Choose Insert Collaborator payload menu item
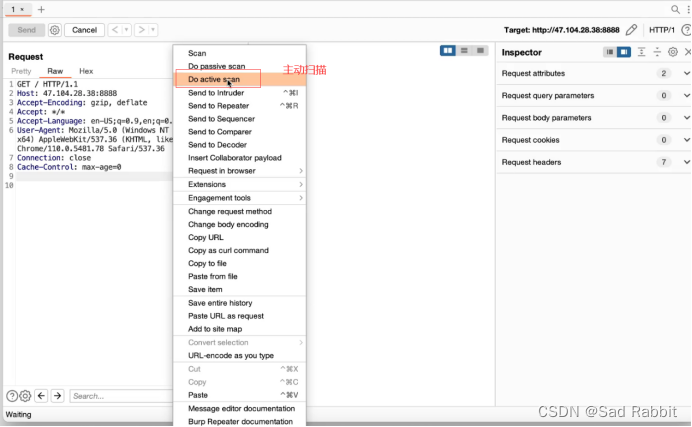Screen dimensions: 692x427 tap(240, 158)
